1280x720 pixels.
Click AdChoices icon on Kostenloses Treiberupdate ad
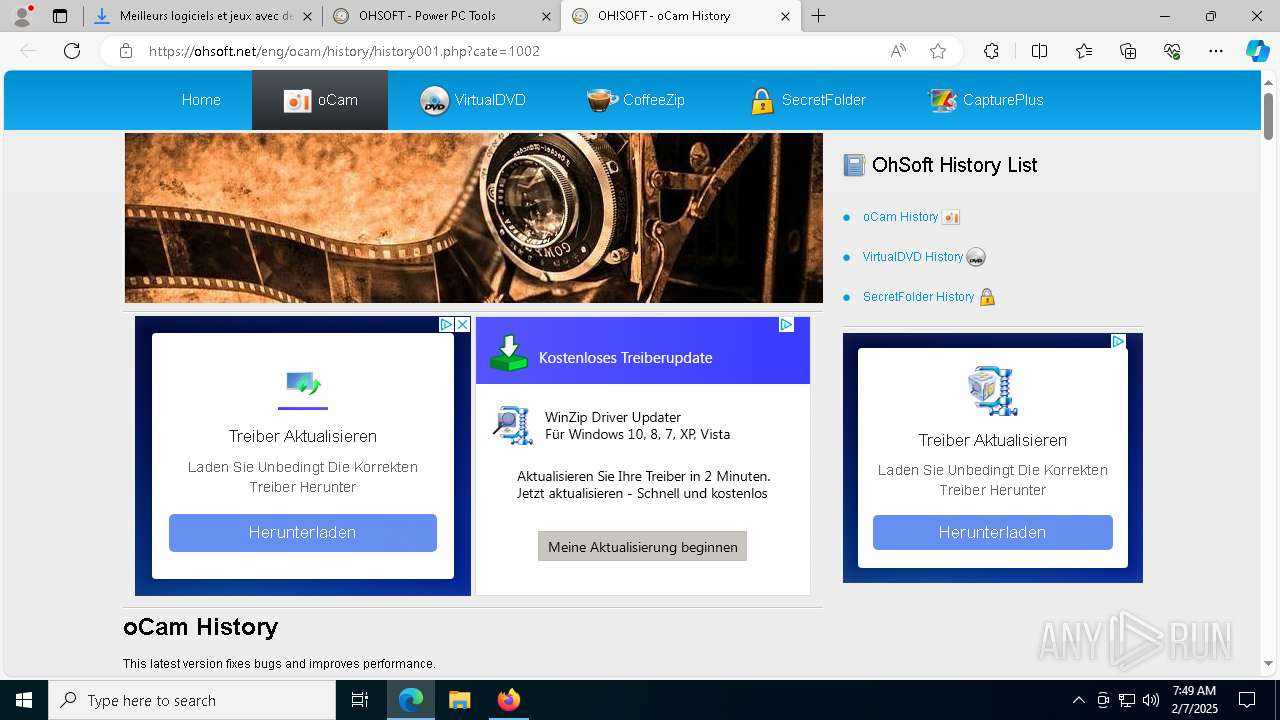[786, 325]
